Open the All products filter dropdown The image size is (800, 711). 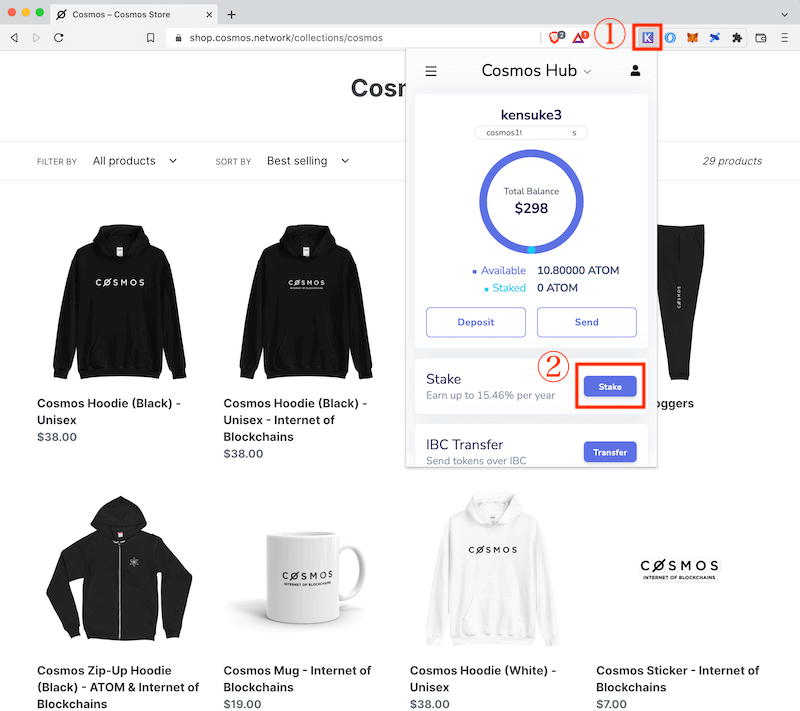tap(135, 161)
